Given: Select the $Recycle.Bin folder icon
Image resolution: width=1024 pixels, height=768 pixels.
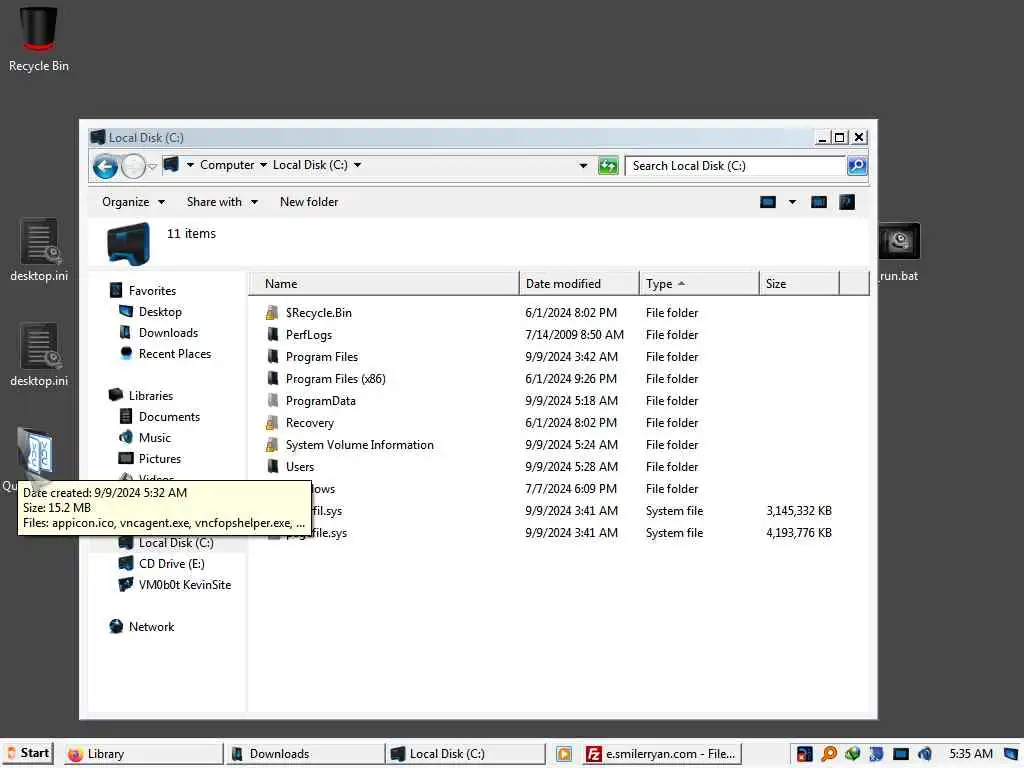Looking at the screenshot, I should click(272, 313).
